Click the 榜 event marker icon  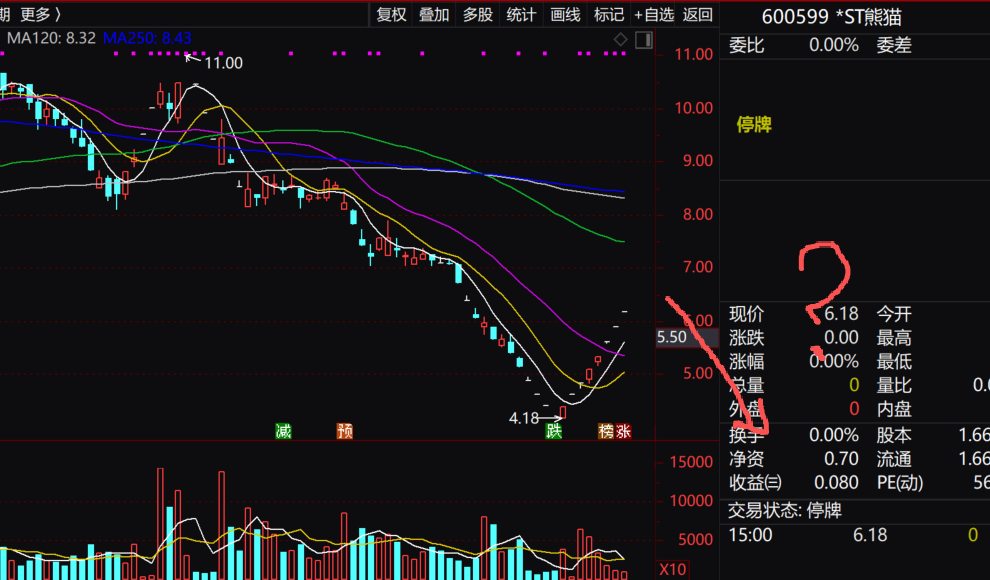click(x=605, y=431)
